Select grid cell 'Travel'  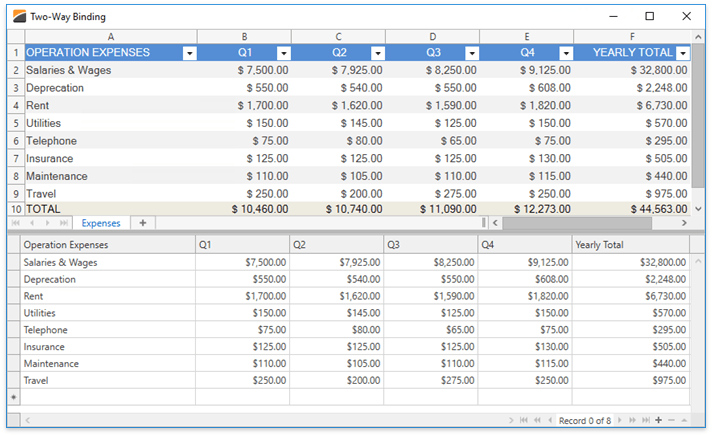pyautogui.click(x=108, y=380)
